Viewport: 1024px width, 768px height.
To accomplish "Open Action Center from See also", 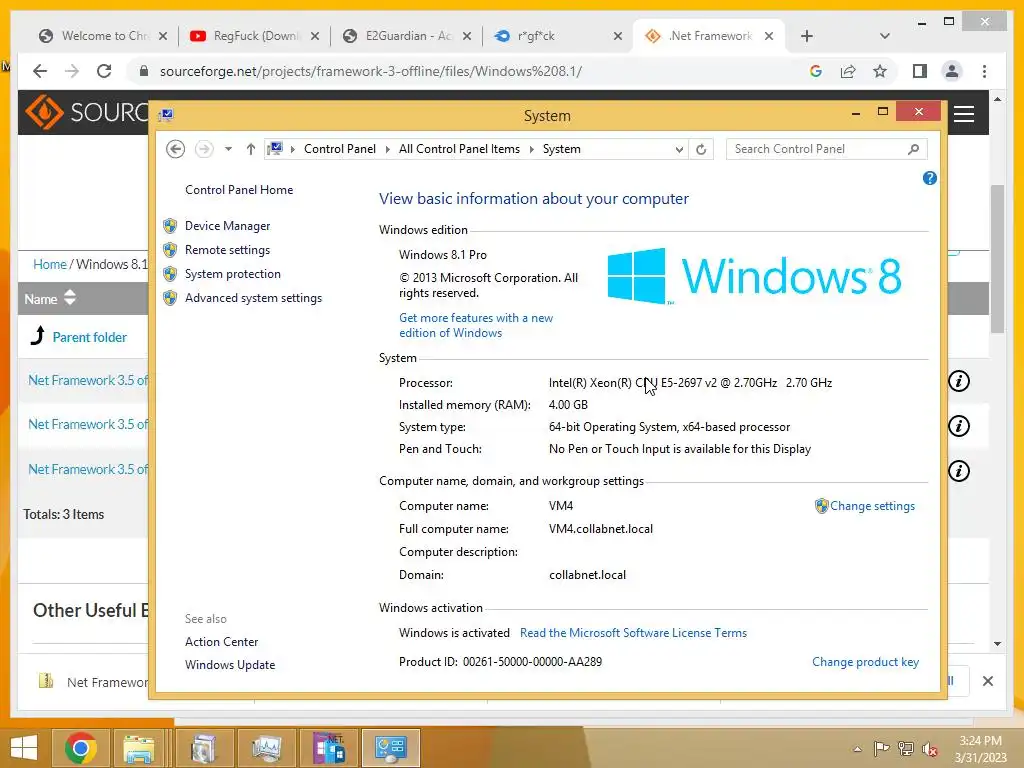I will point(221,642).
